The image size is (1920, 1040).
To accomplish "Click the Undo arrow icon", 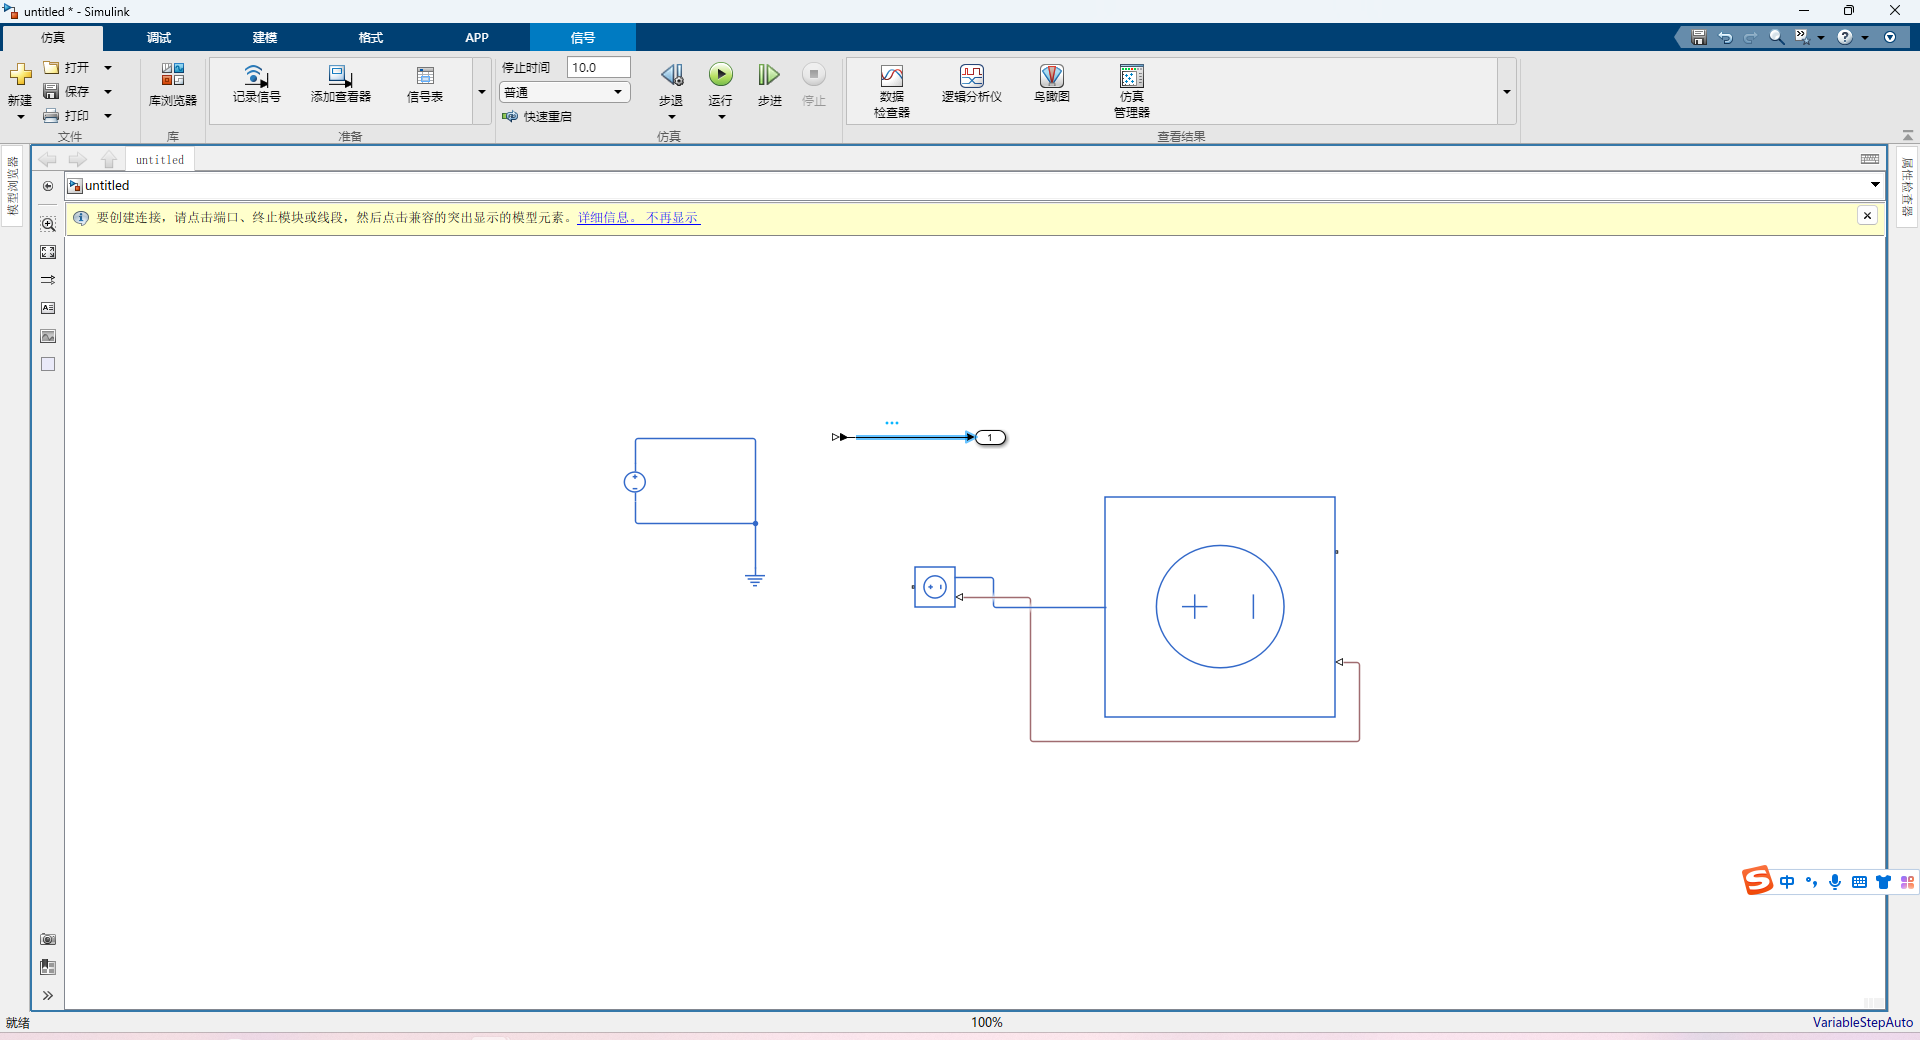I will coord(1725,37).
